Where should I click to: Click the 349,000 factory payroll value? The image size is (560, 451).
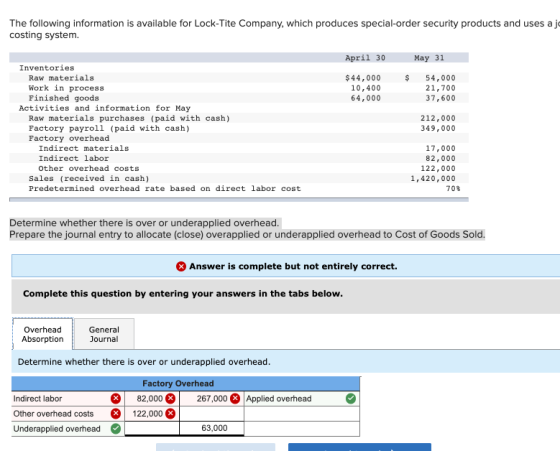click(438, 128)
